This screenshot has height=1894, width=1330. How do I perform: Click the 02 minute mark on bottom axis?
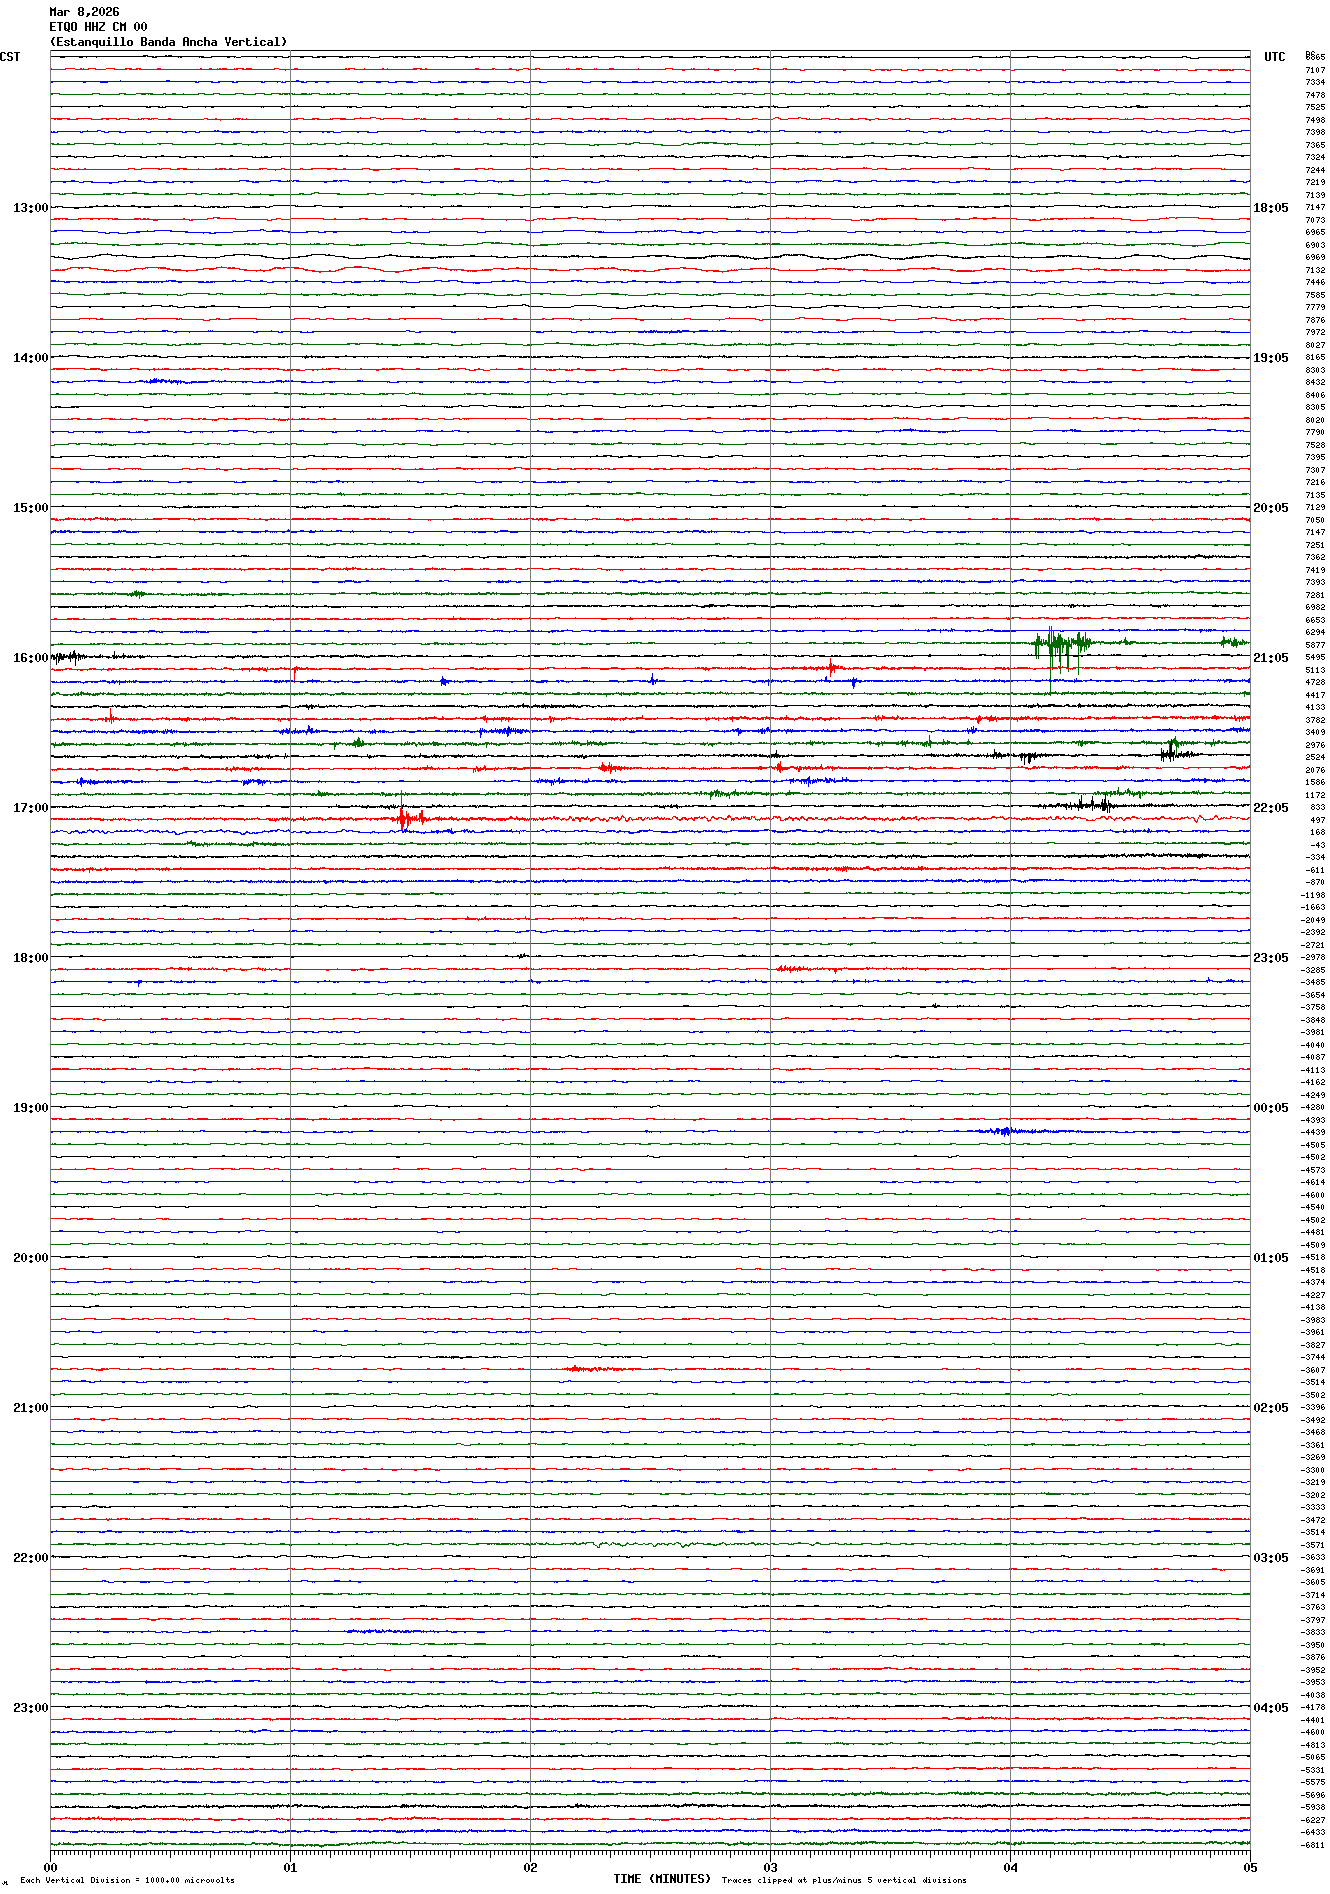point(530,1867)
